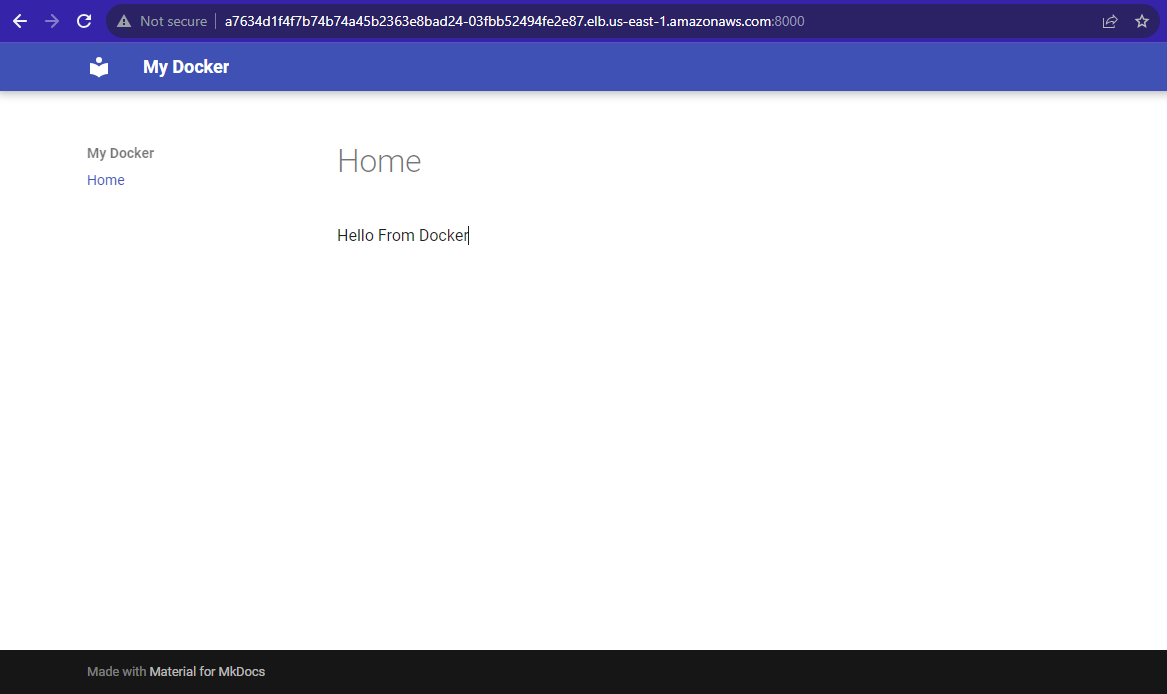Click the MkDocs book logo icon
Viewport: 1167px width, 694px height.
[99, 67]
